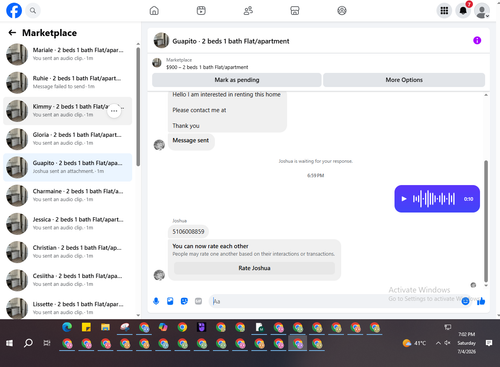Open the Marketplace storefront icon
Image resolution: width=500 pixels, height=367 pixels.
click(295, 11)
